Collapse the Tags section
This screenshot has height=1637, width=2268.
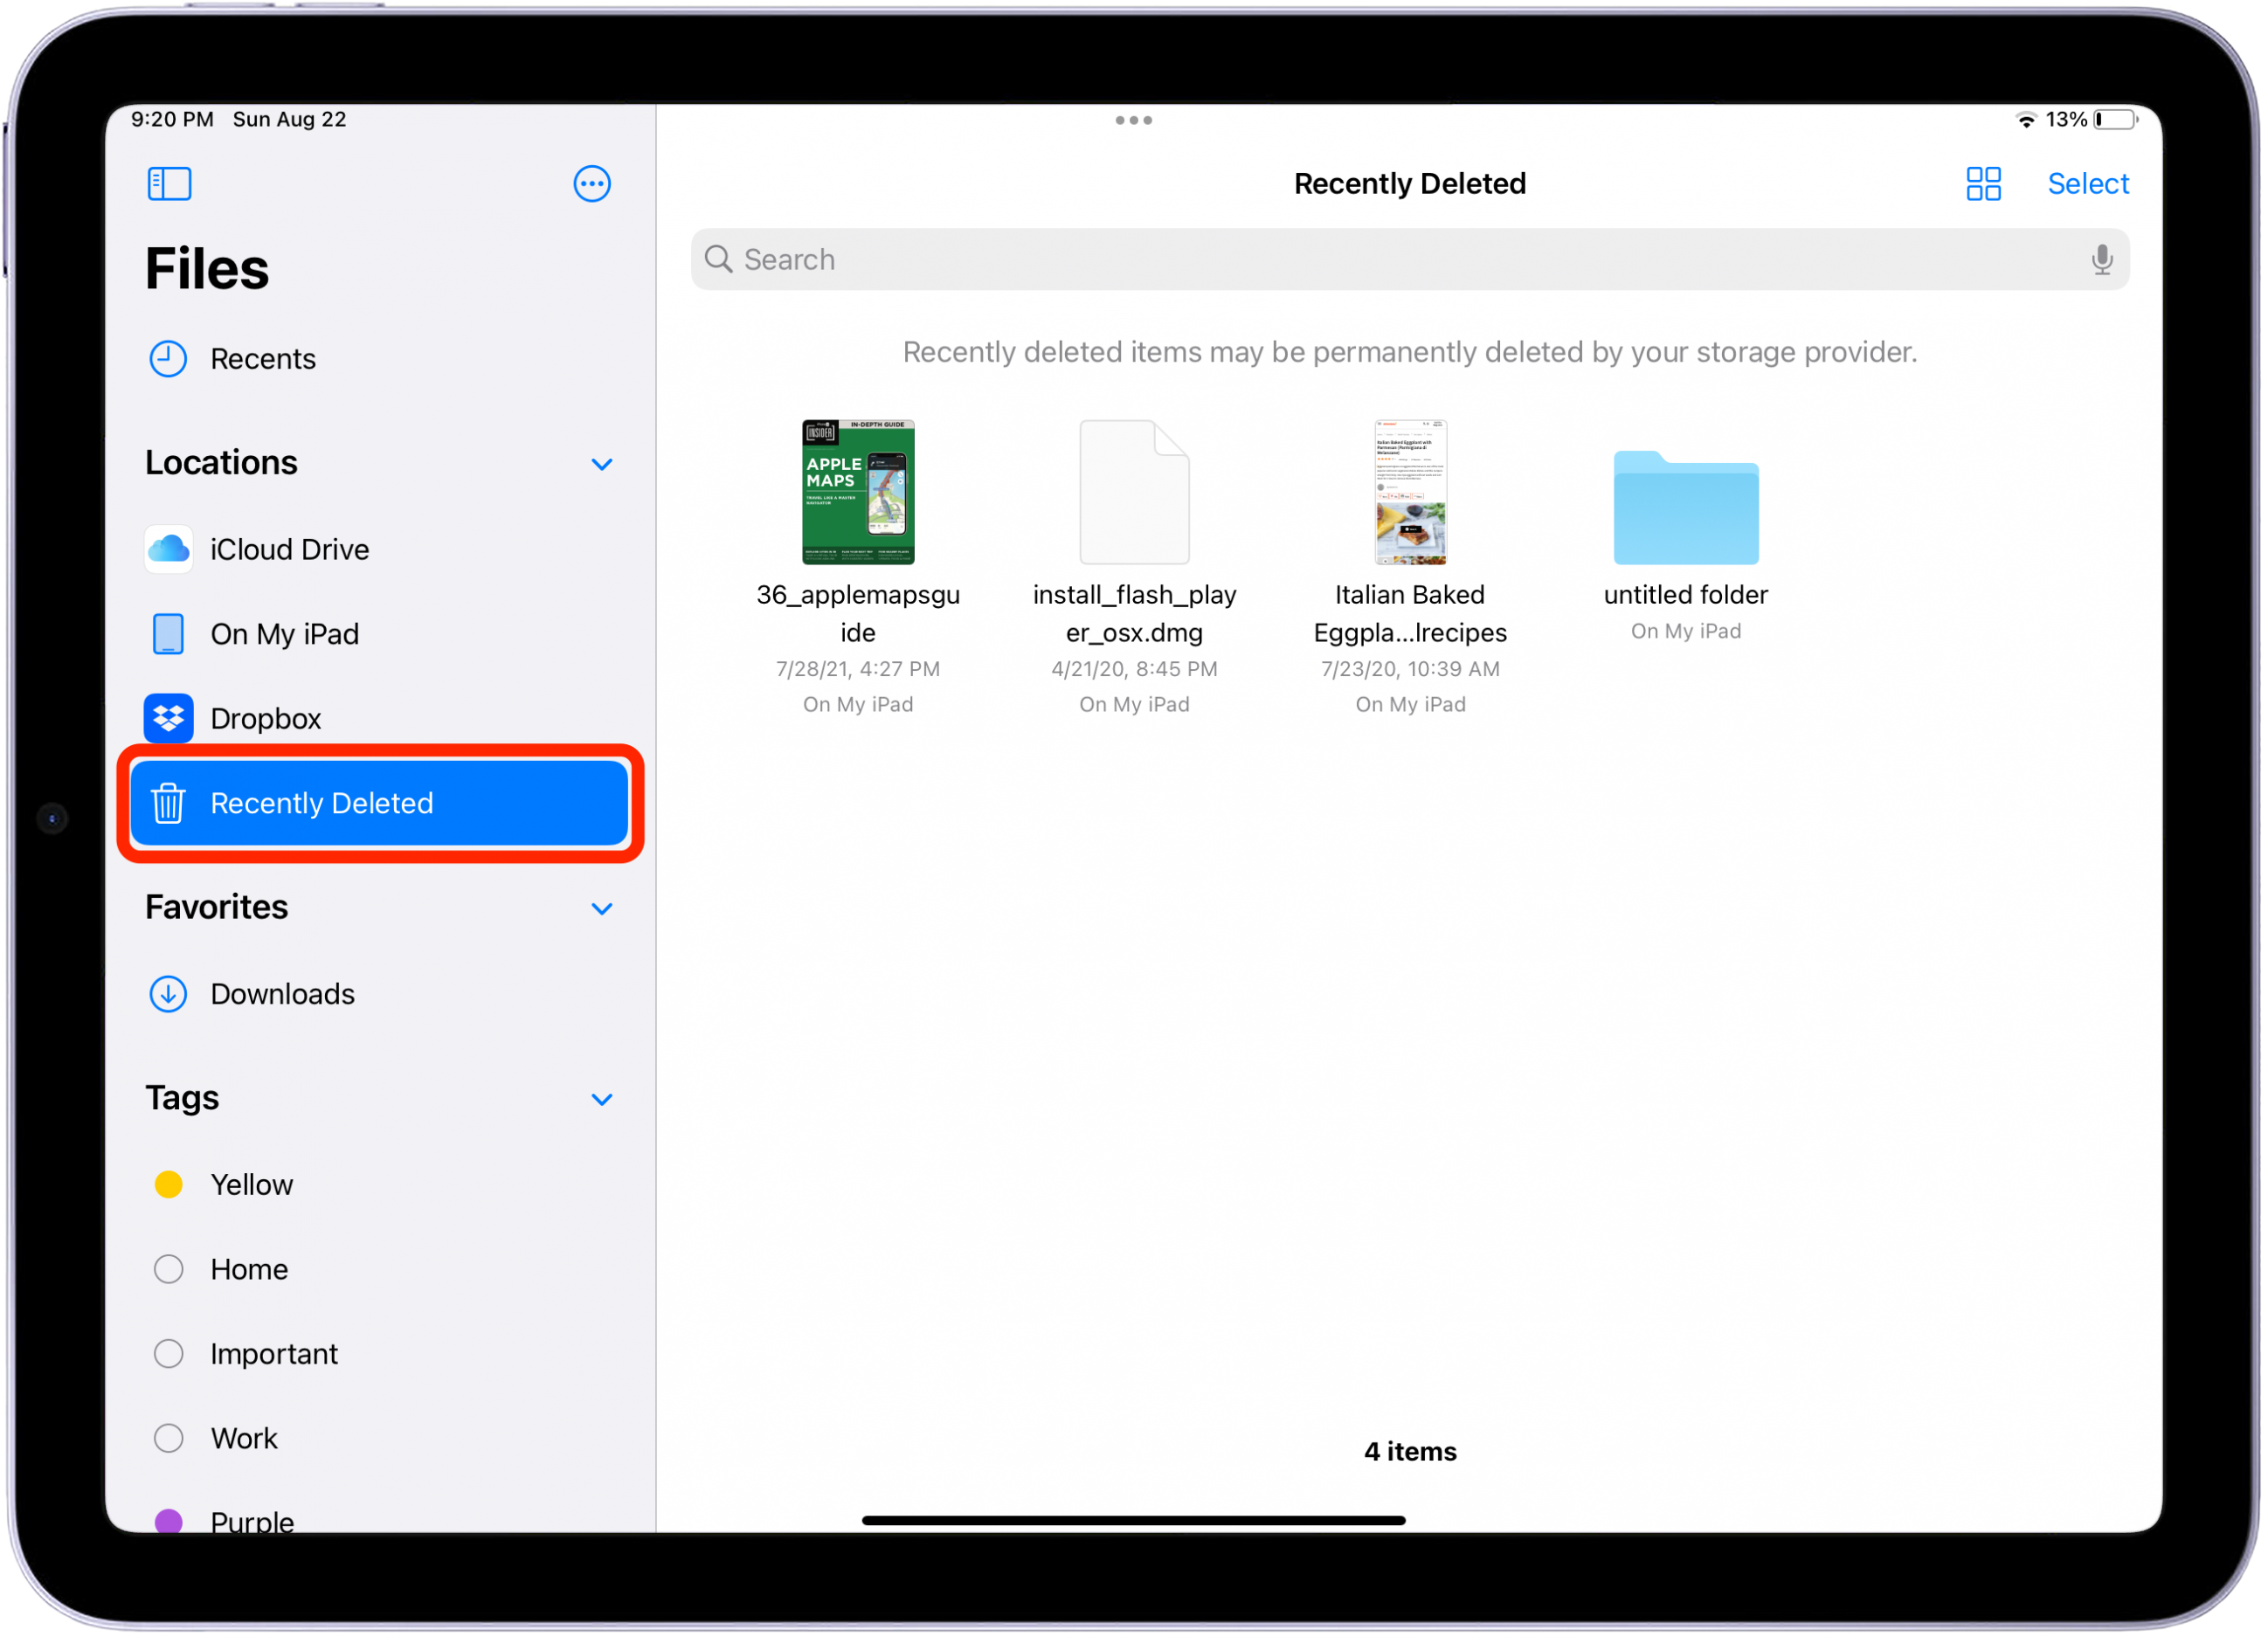[x=601, y=1099]
